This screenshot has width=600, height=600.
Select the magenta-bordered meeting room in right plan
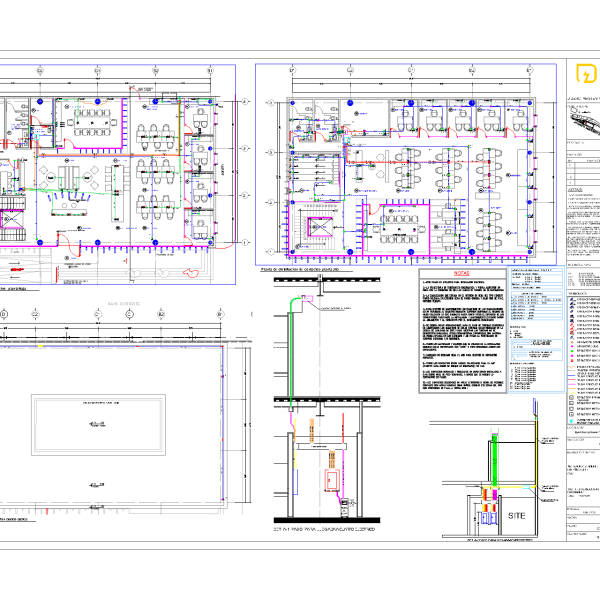398,225
